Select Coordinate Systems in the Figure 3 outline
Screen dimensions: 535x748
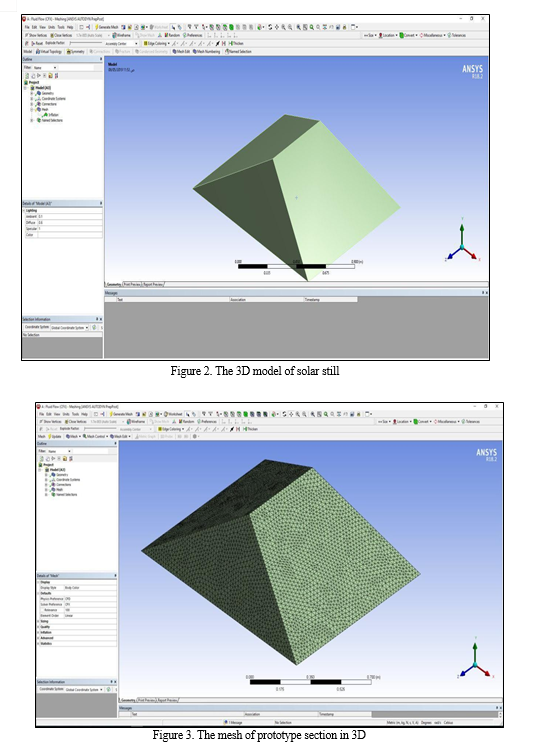tap(65, 479)
